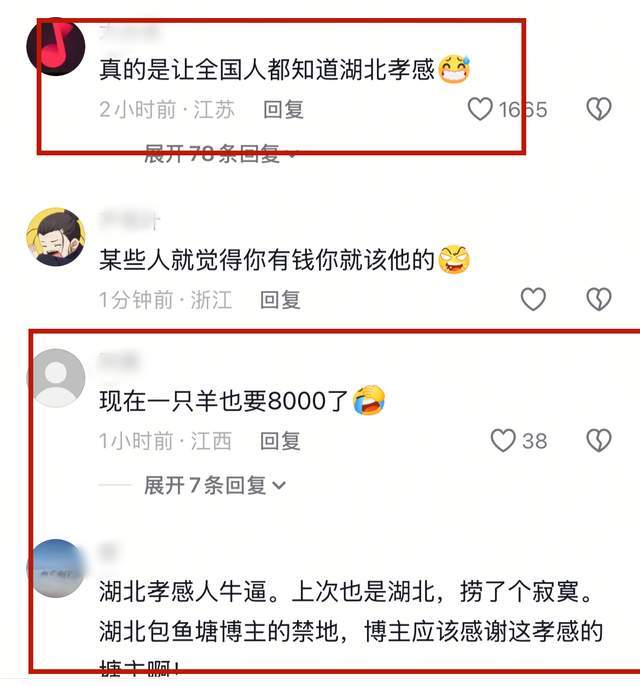Dislike the Jiangxi comment with 38 likes
Image resolution: width=640 pixels, height=686 pixels.
[598, 440]
